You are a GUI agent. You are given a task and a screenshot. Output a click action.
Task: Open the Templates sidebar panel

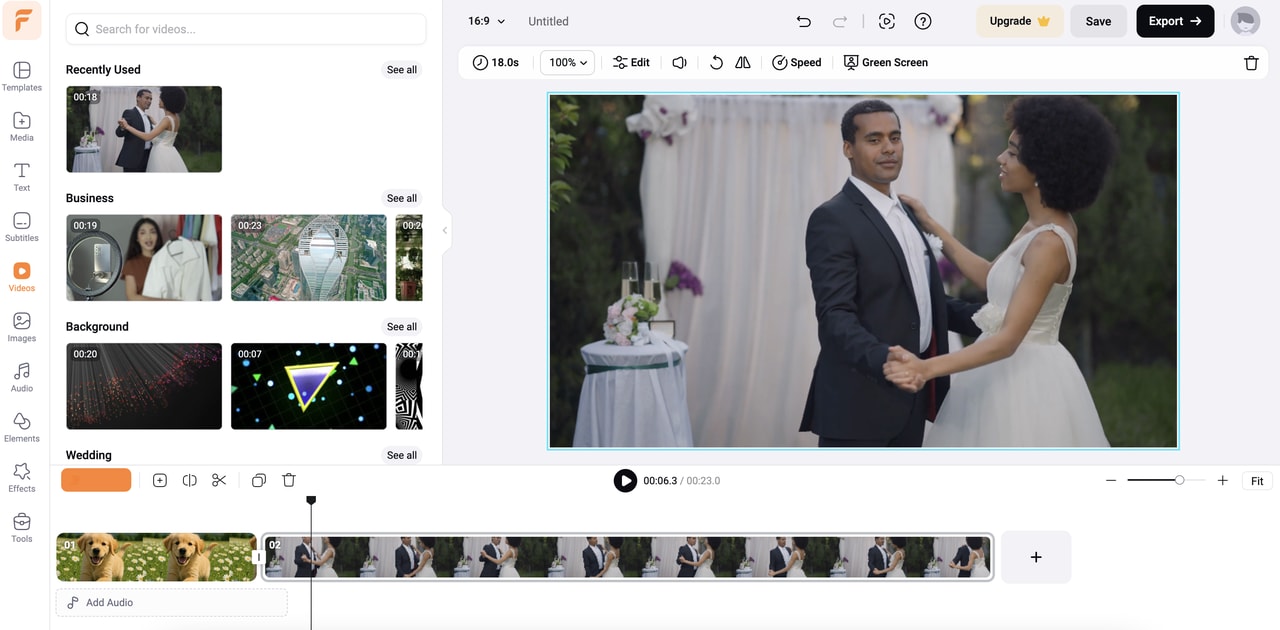22,77
